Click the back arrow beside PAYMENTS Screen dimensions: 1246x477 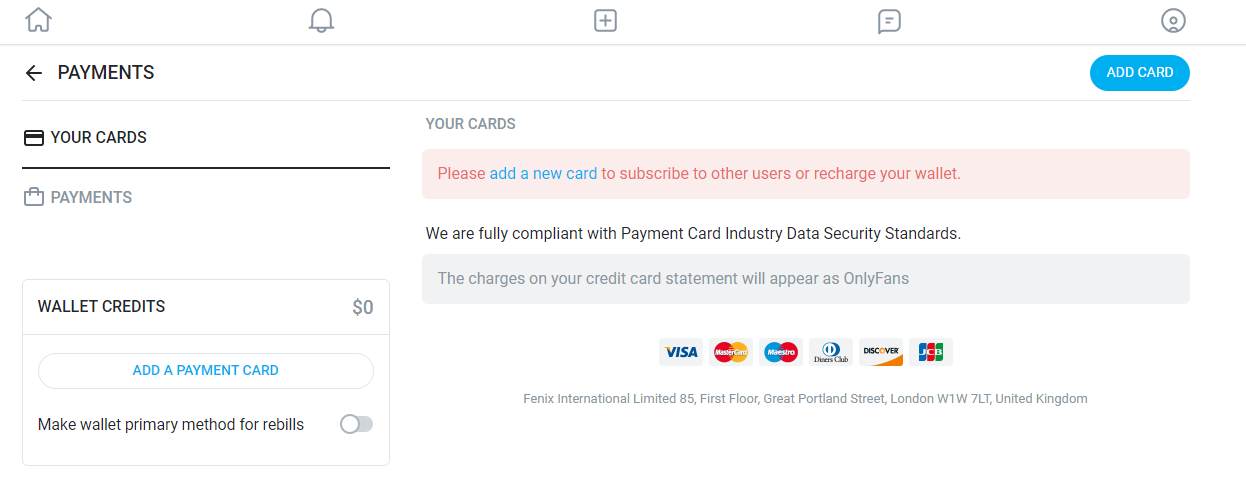click(34, 73)
